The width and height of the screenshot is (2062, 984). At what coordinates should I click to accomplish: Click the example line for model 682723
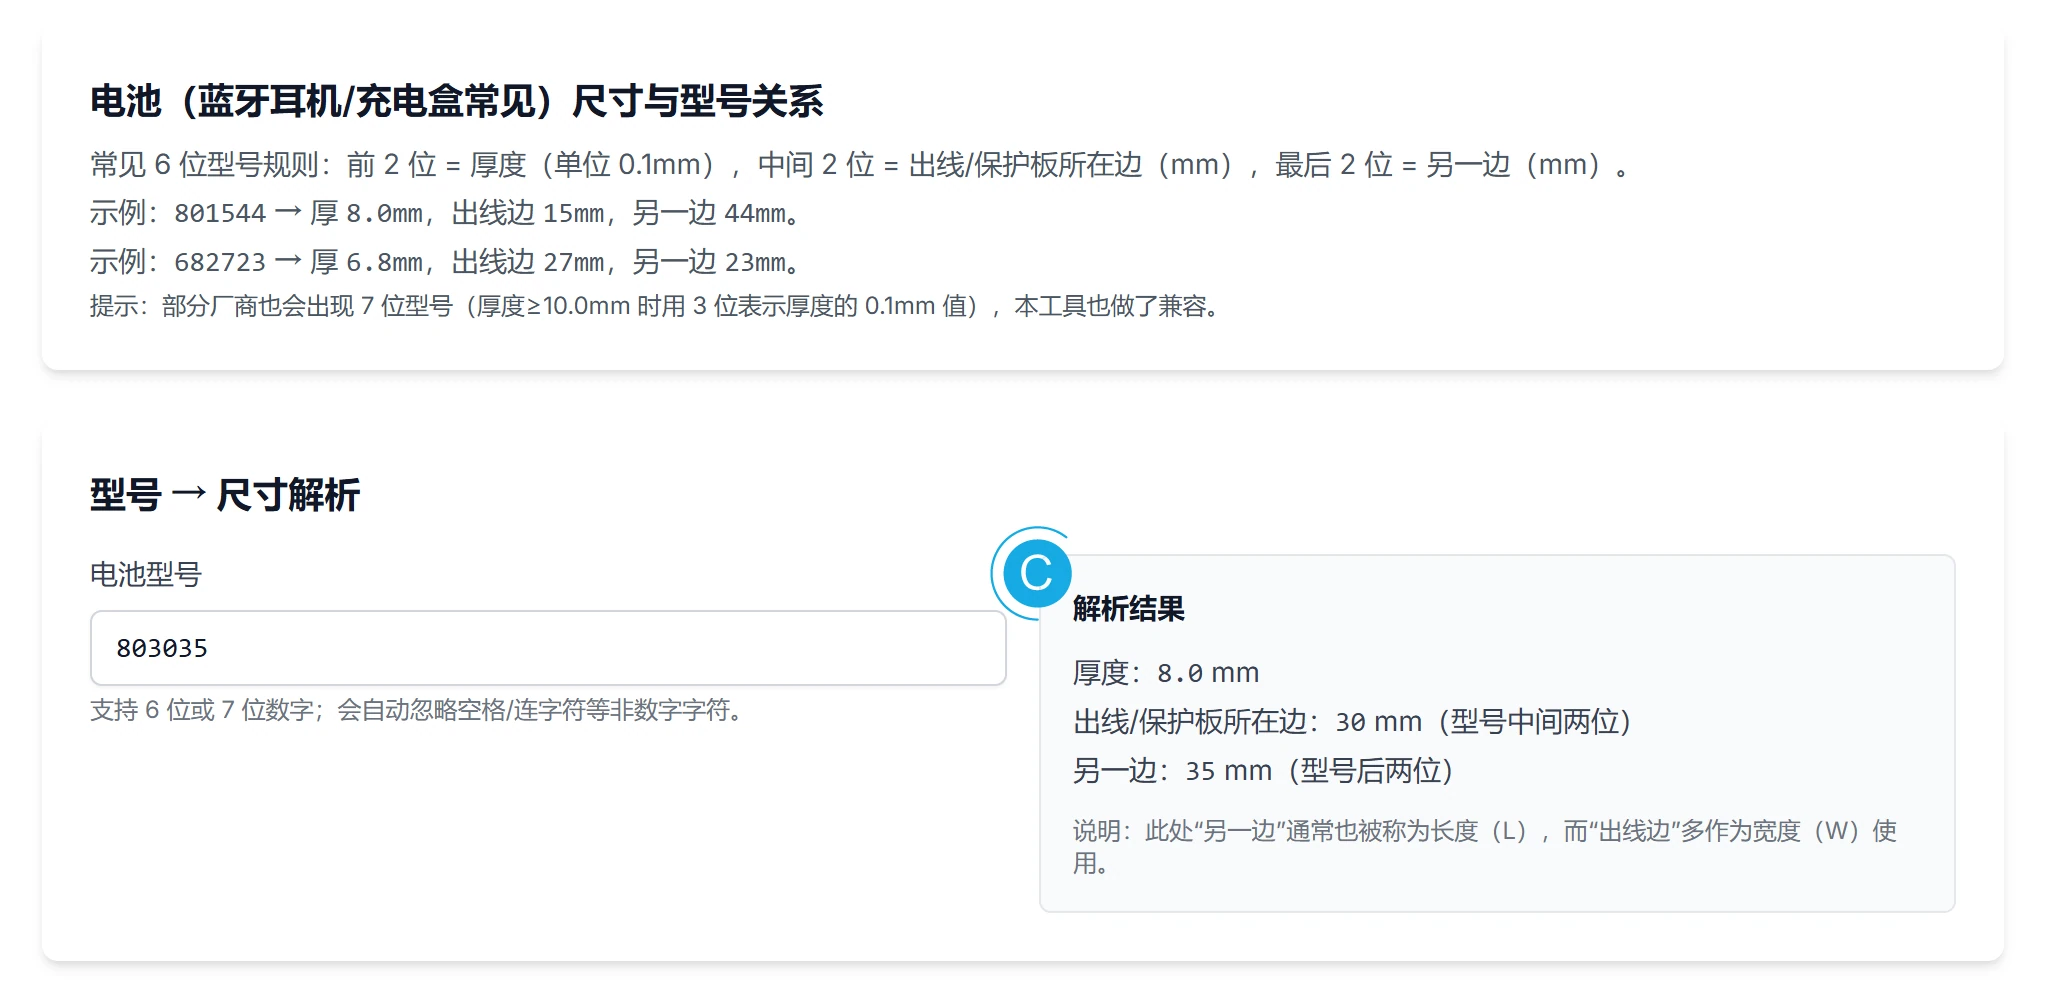[x=446, y=262]
